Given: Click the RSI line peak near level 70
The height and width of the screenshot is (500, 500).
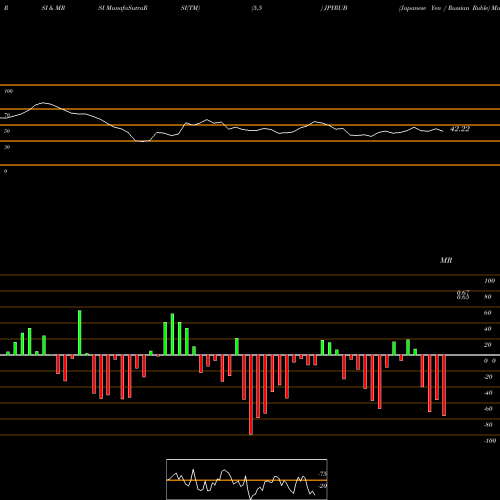Looking at the screenshot, I should click(43, 103).
